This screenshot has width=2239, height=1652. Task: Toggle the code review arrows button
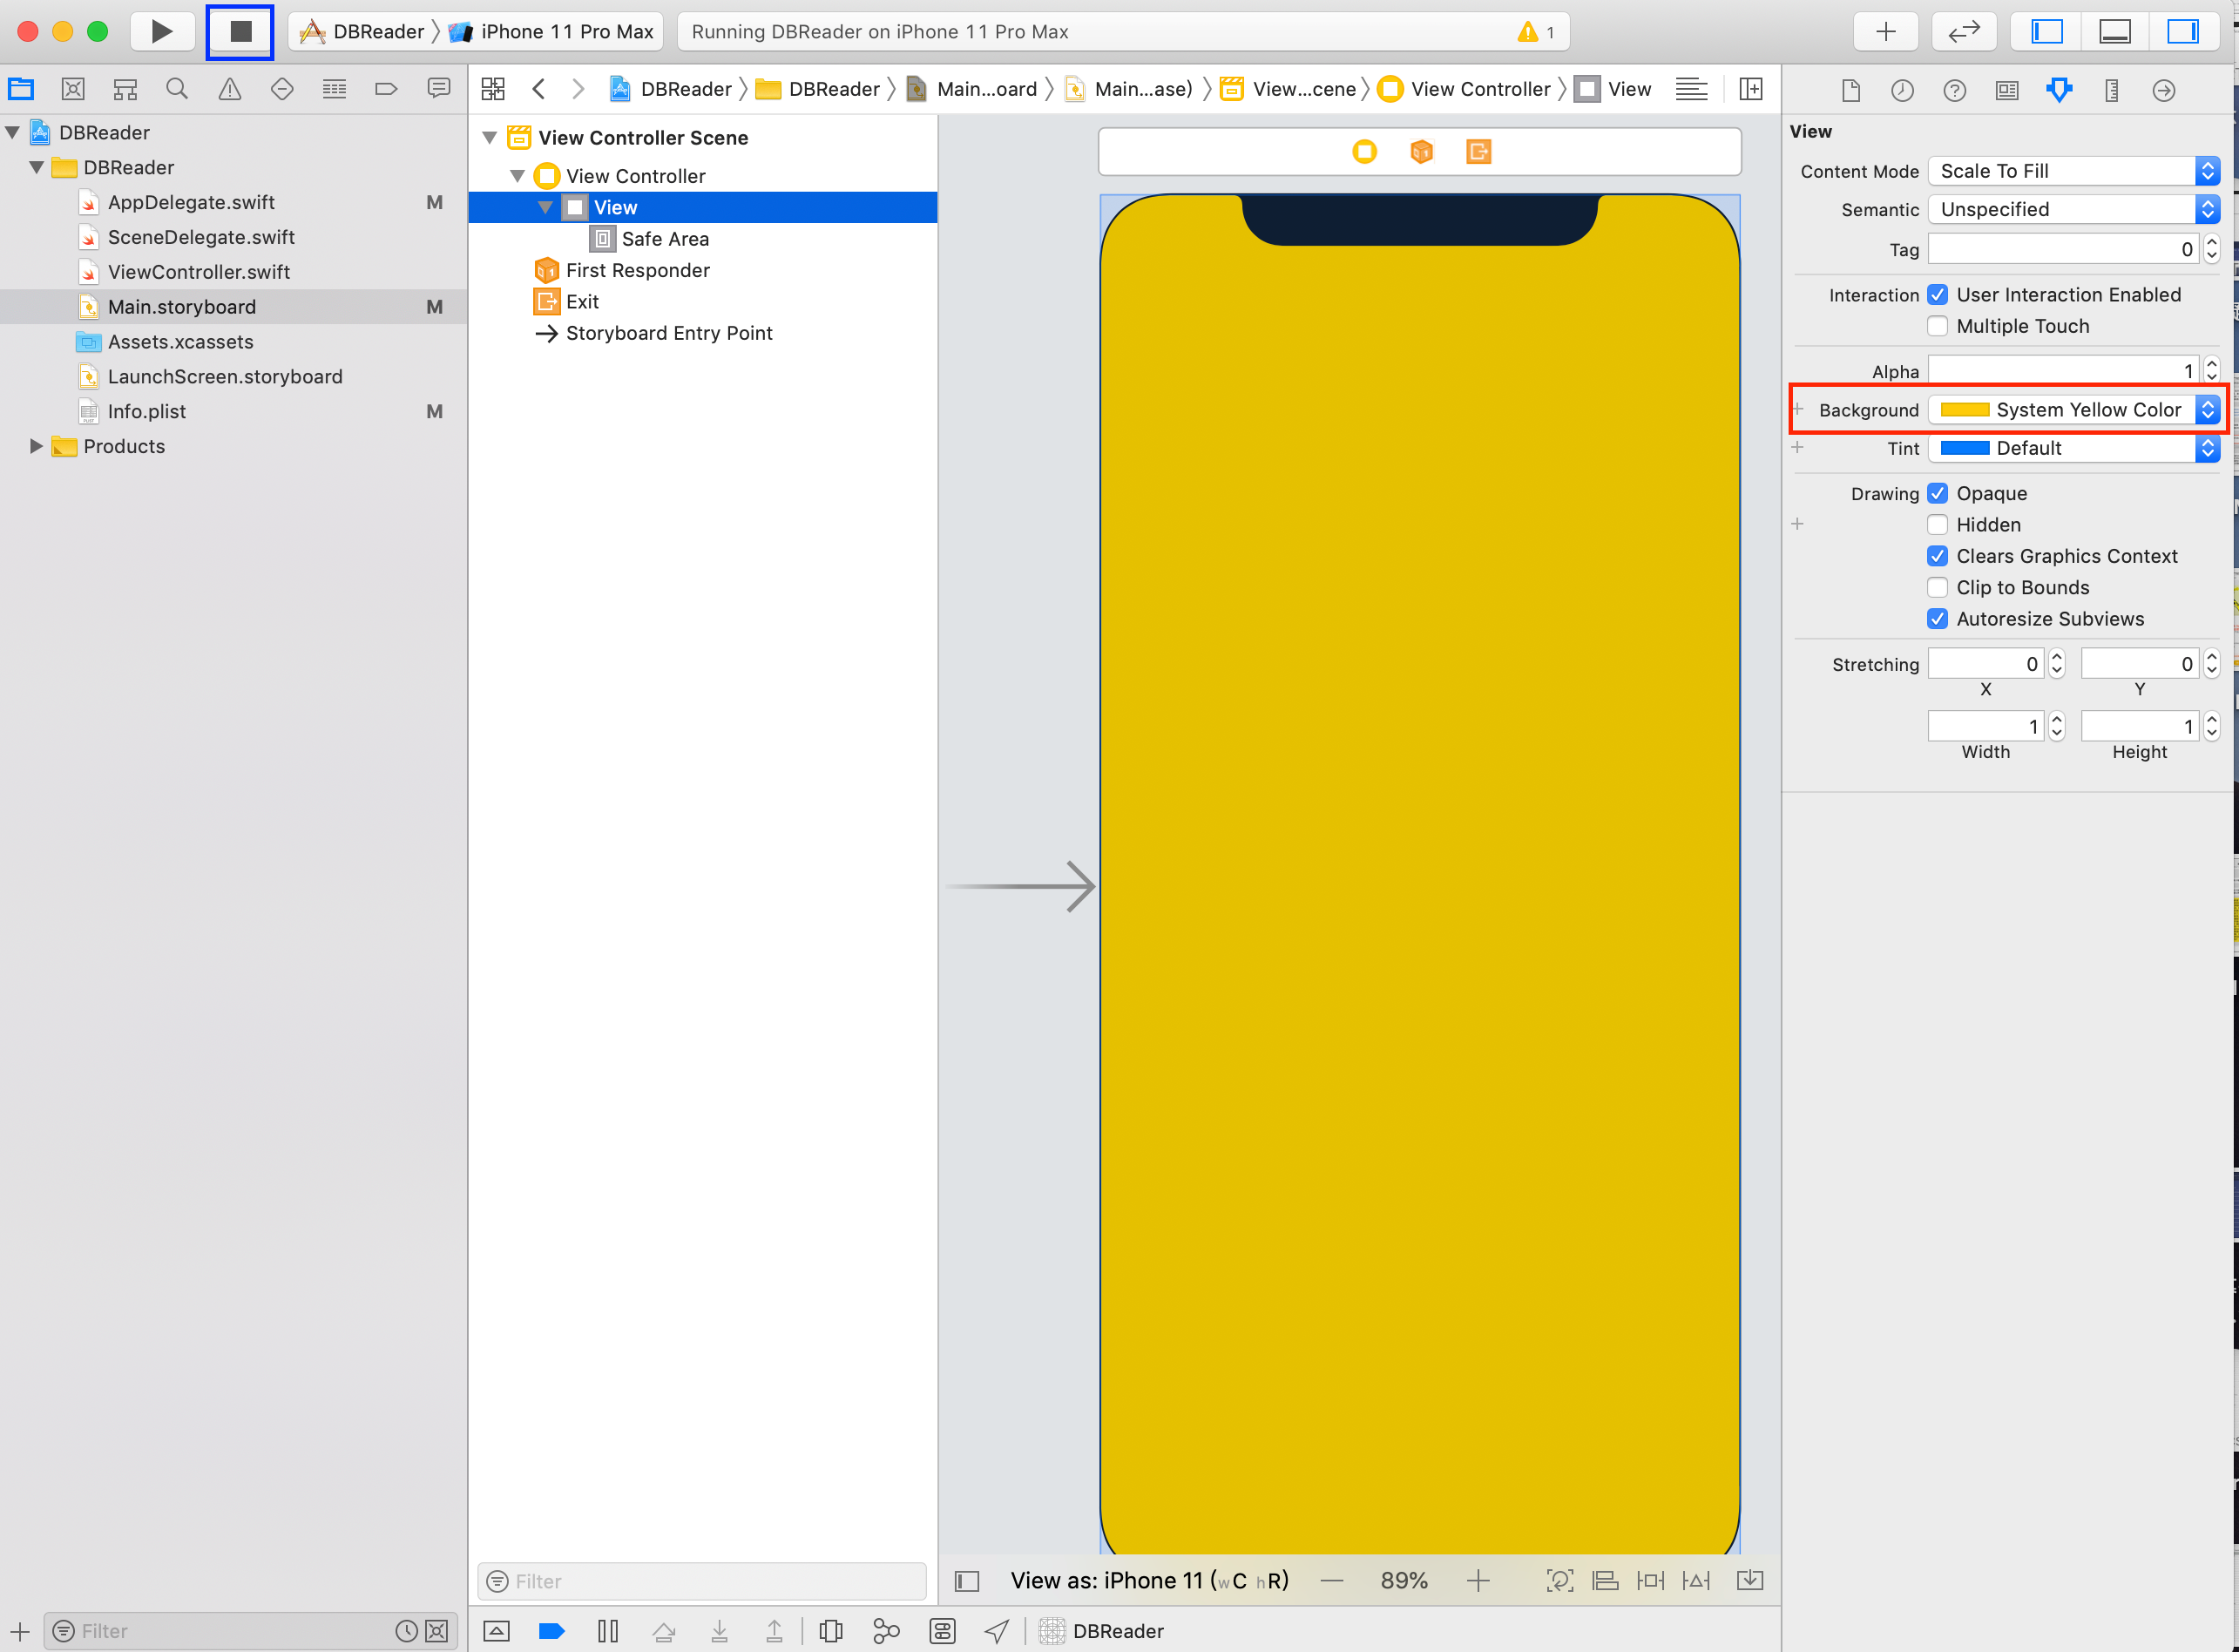pos(1964,31)
